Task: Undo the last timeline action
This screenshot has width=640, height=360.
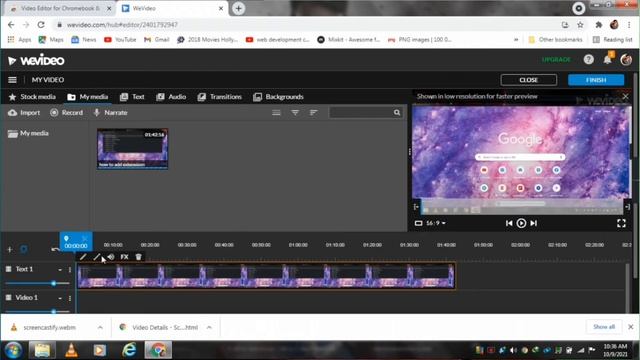Action: (x=55, y=249)
